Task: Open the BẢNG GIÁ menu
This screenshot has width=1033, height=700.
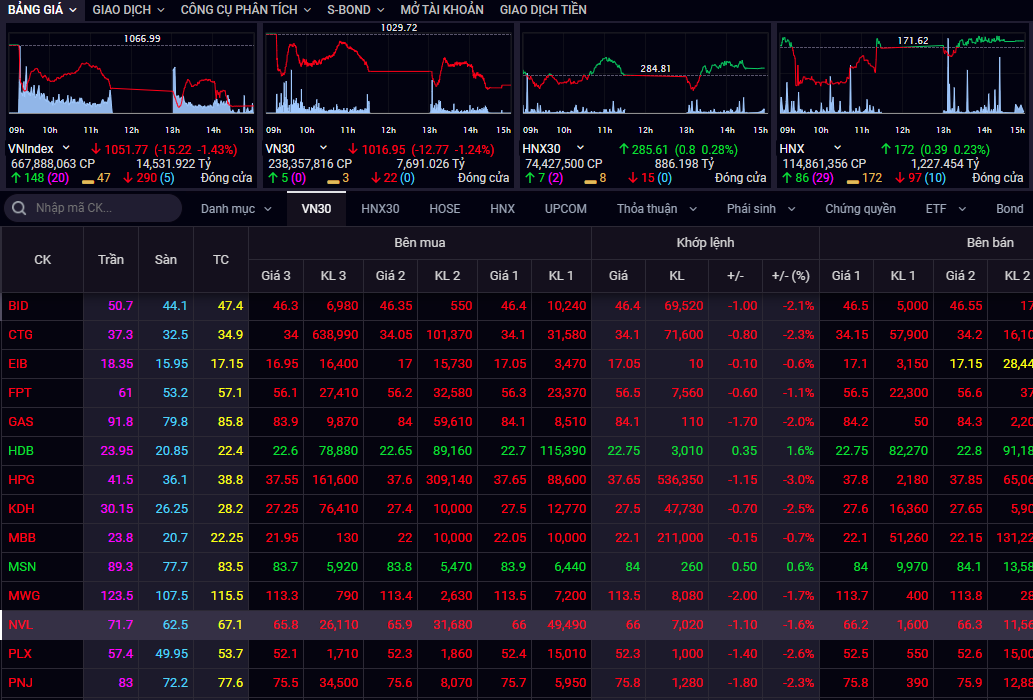Action: coord(42,10)
